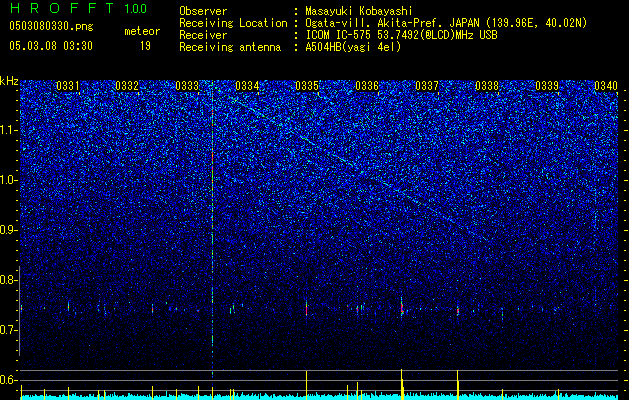The width and height of the screenshot is (629, 400).
Task: Click the date stamp 05.03.08 03:30
Action: pyautogui.click(x=51, y=46)
